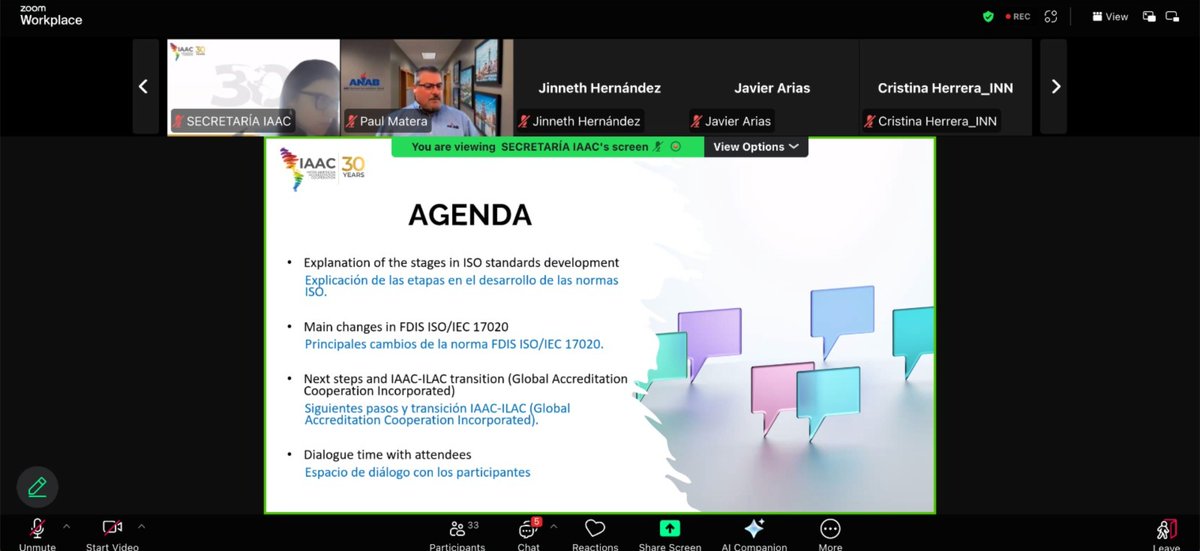
Task: Start Video from the meeting toolbar
Action: pos(112,532)
